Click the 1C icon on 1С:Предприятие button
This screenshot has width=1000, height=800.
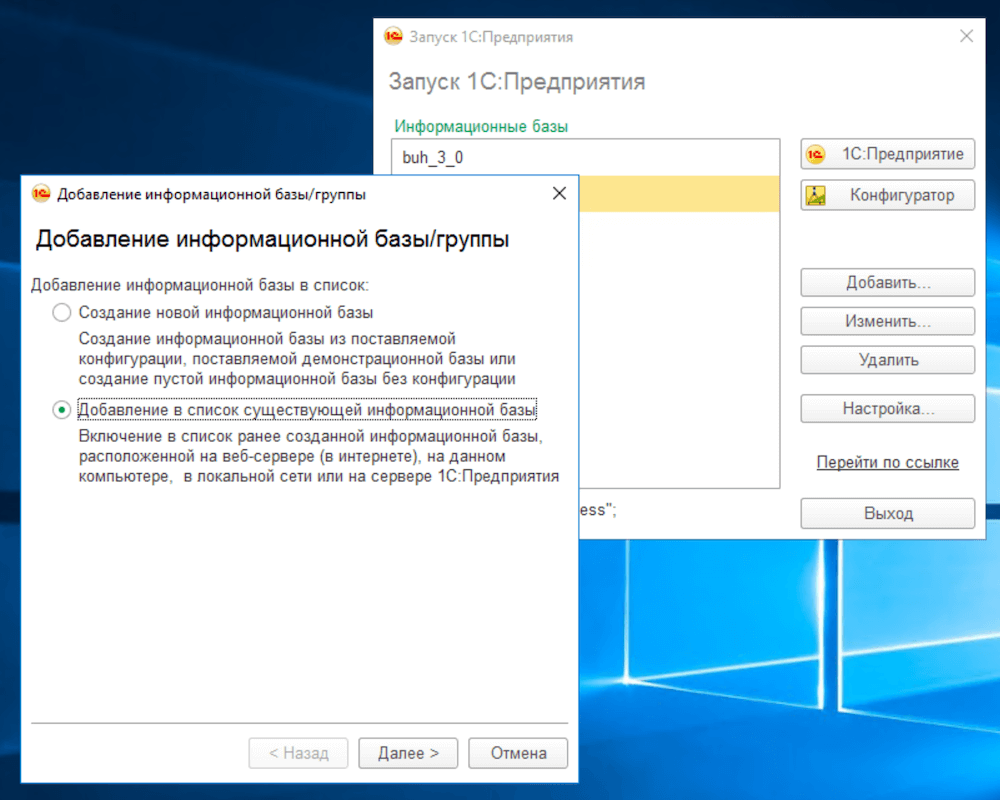pyautogui.click(x=816, y=154)
